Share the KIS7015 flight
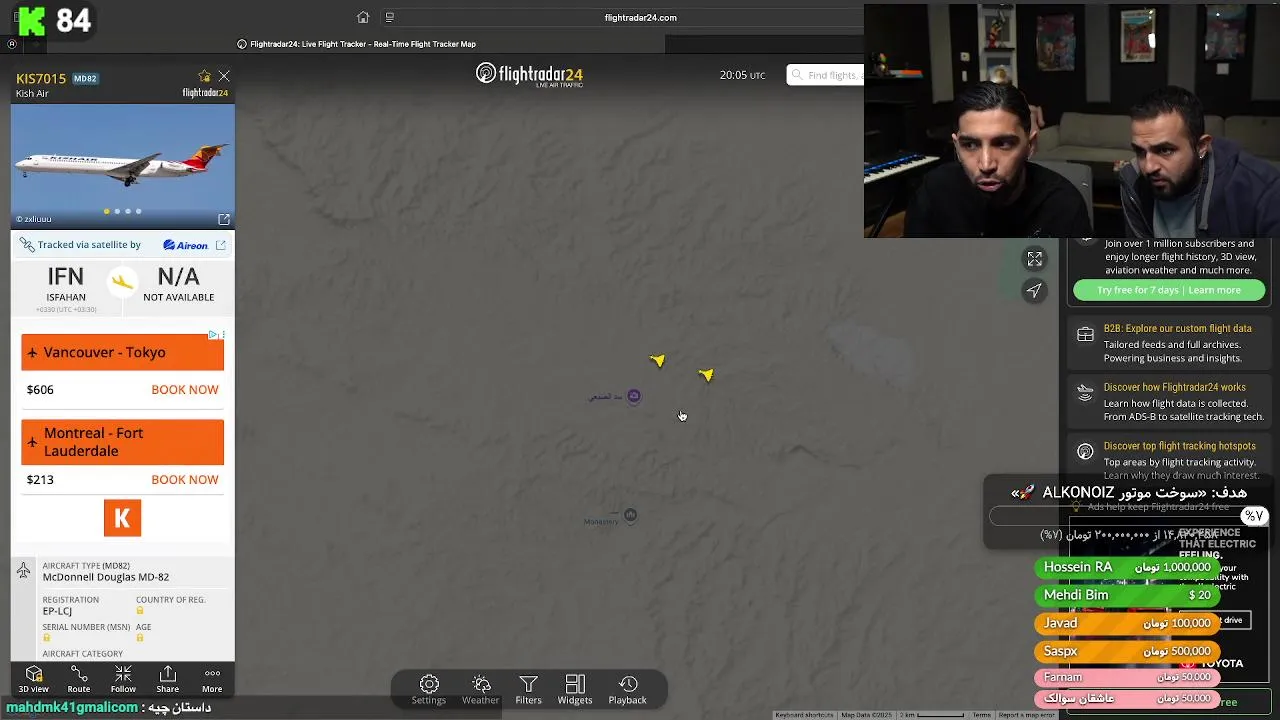The height and width of the screenshot is (720, 1280). [x=168, y=679]
